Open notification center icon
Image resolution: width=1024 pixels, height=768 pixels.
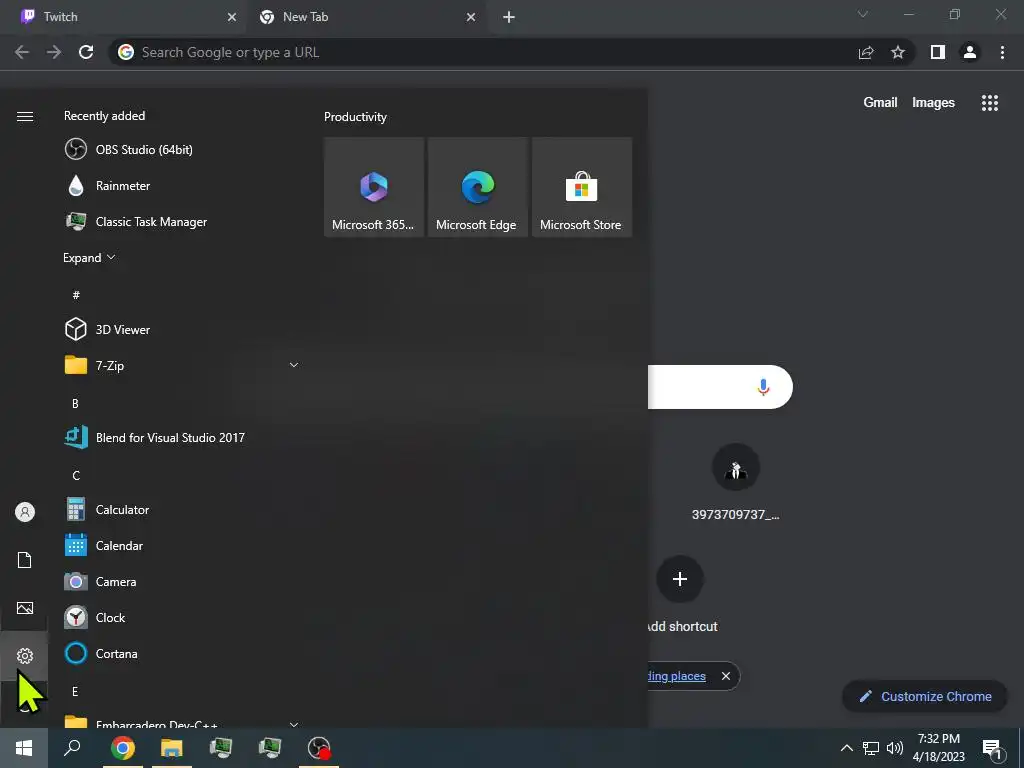pos(992,748)
